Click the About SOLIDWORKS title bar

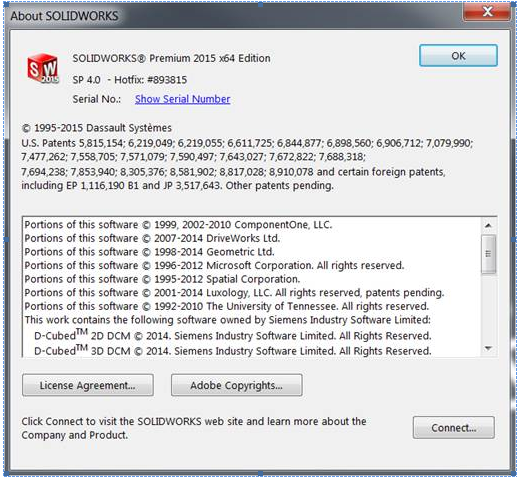tap(233, 15)
